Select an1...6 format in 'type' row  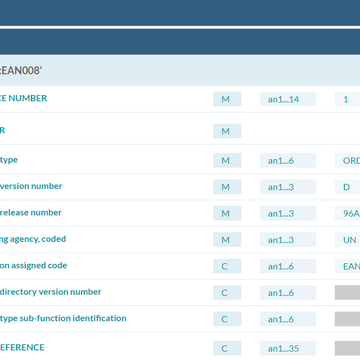(288, 160)
